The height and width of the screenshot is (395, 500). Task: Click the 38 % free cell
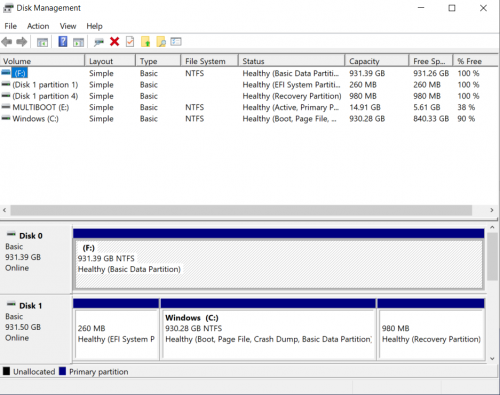tap(466, 107)
